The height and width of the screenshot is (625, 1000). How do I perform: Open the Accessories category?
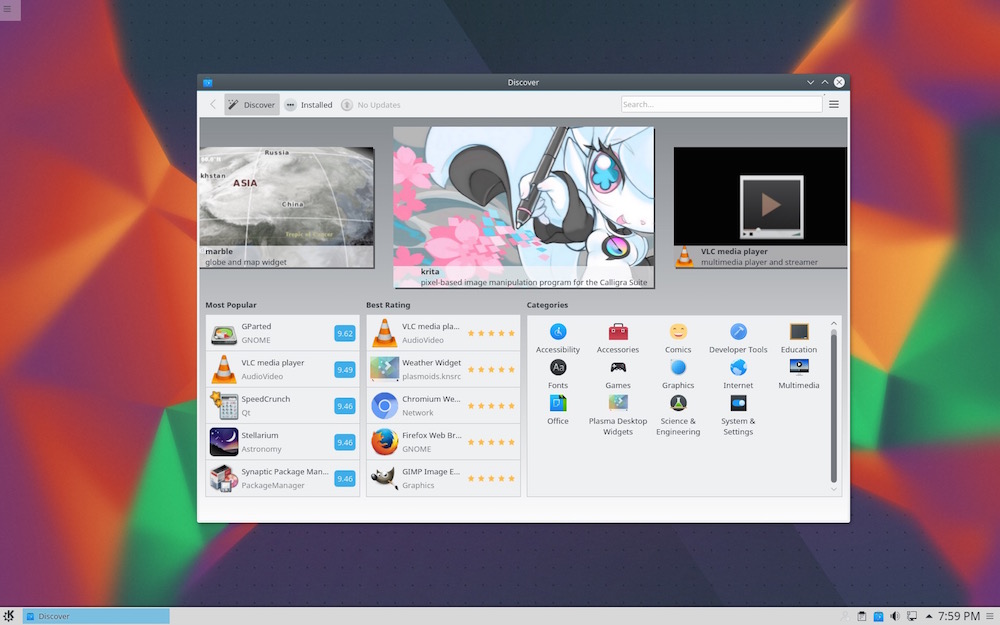pyautogui.click(x=617, y=338)
